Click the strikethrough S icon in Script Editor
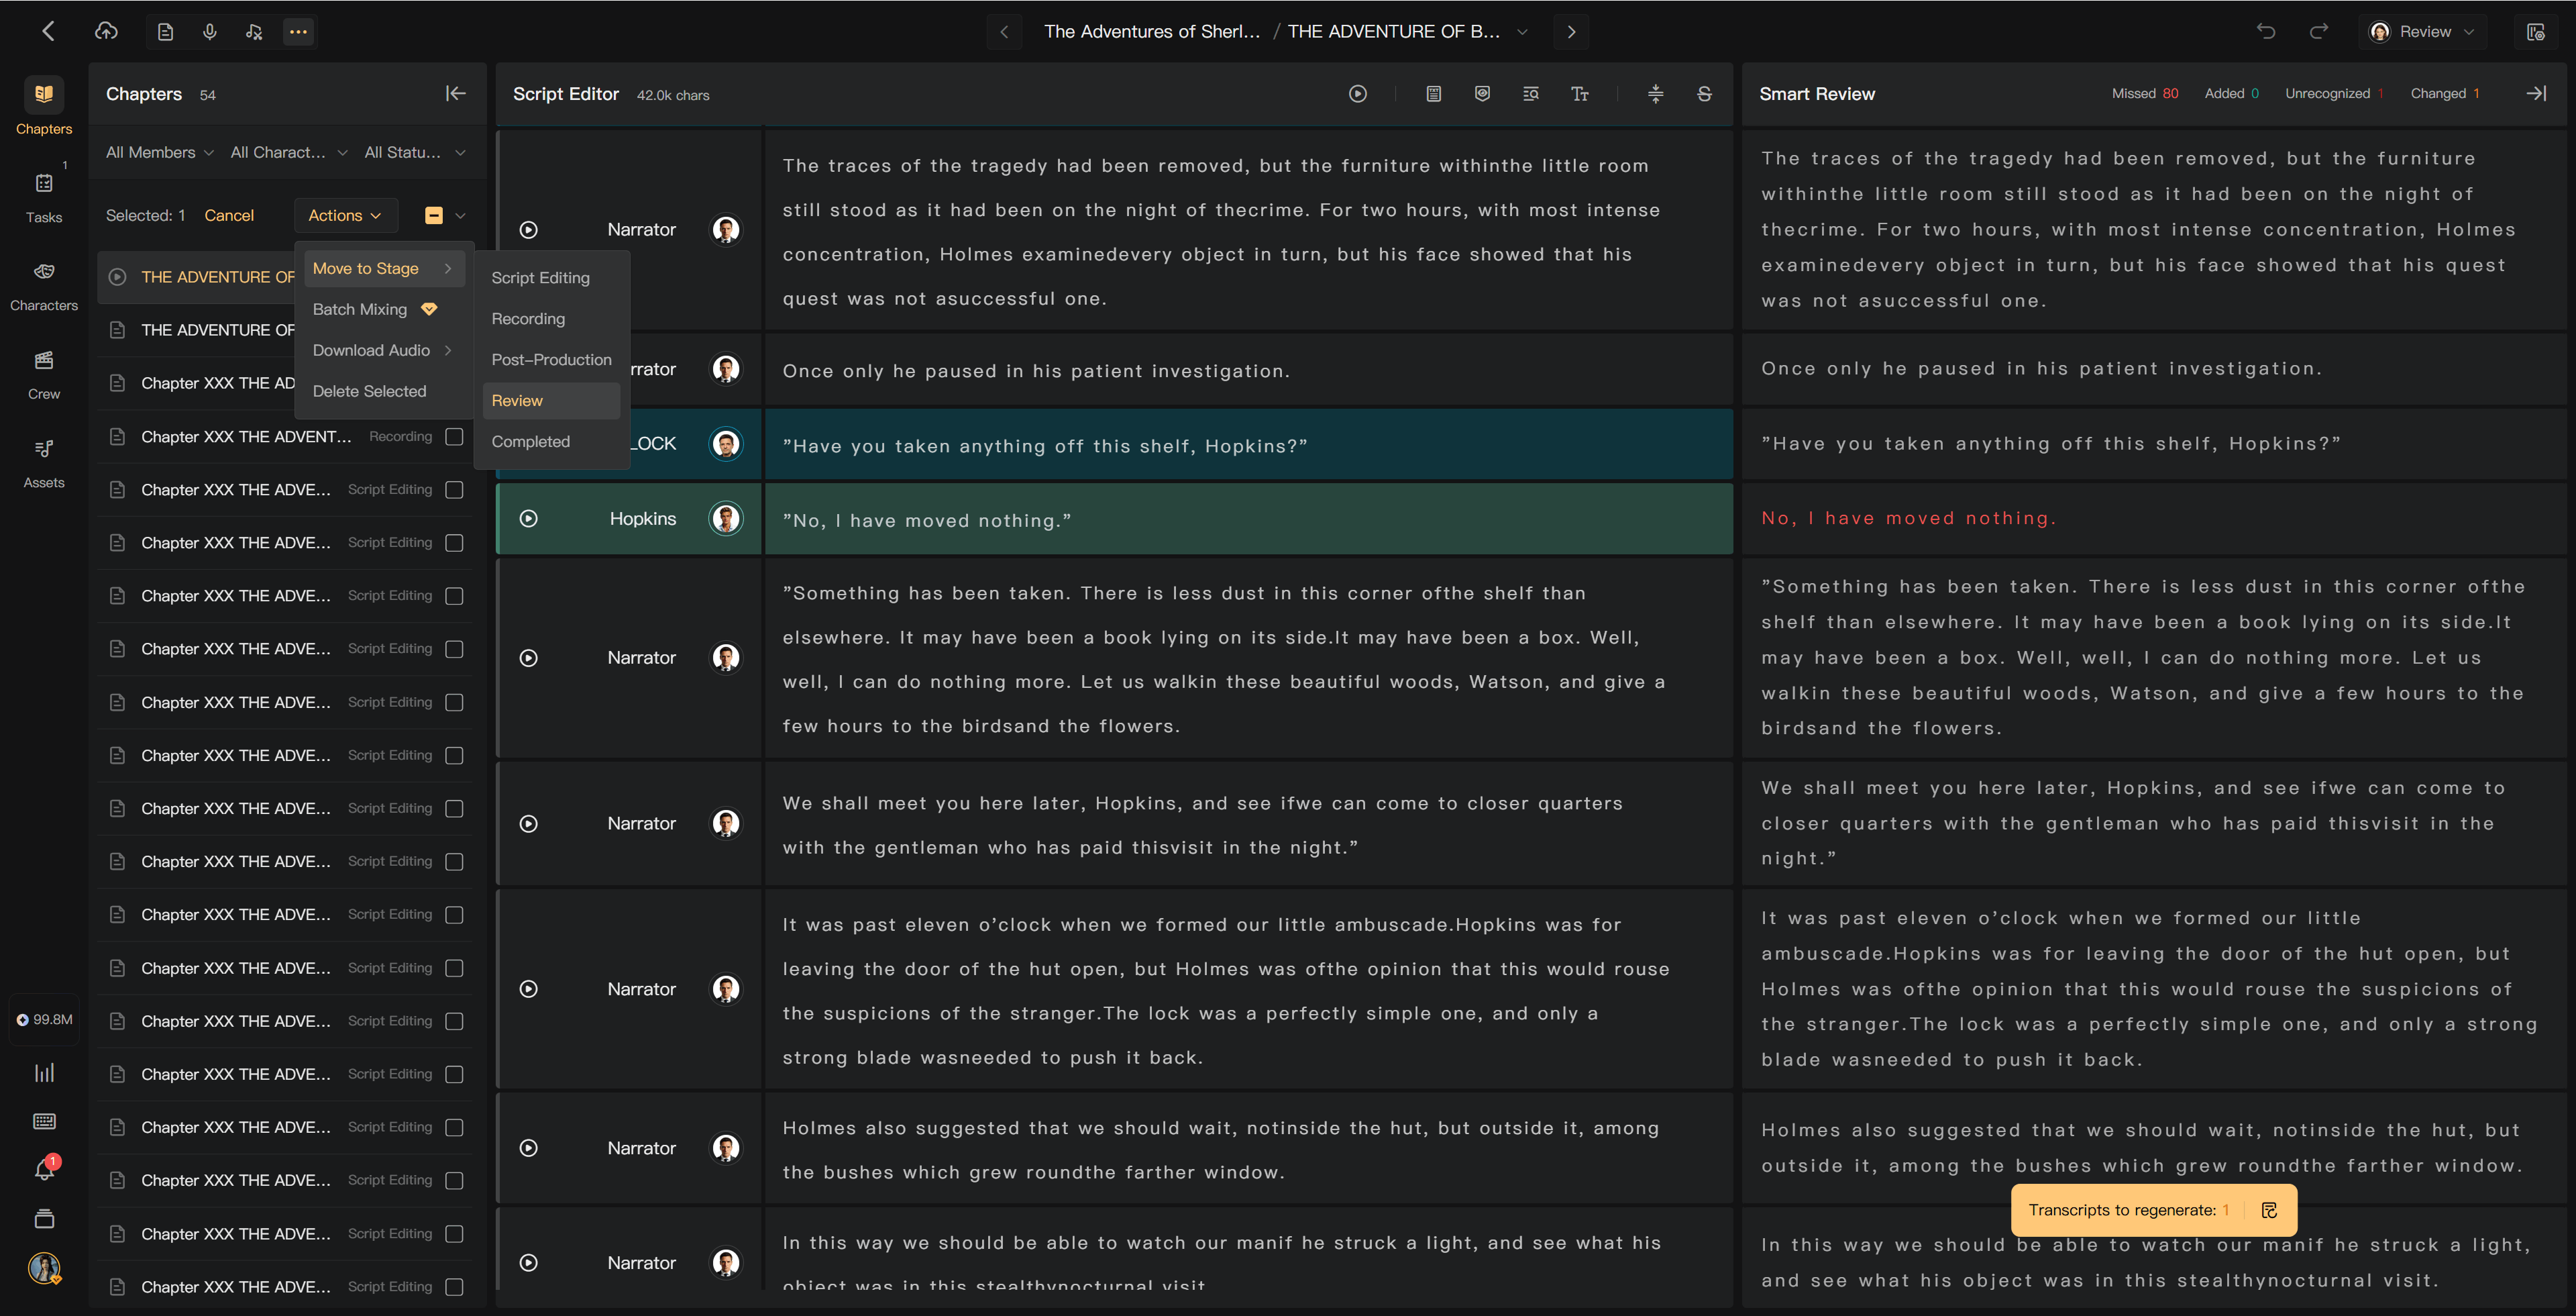Screen dimensions: 2576x1316 click(1704, 94)
